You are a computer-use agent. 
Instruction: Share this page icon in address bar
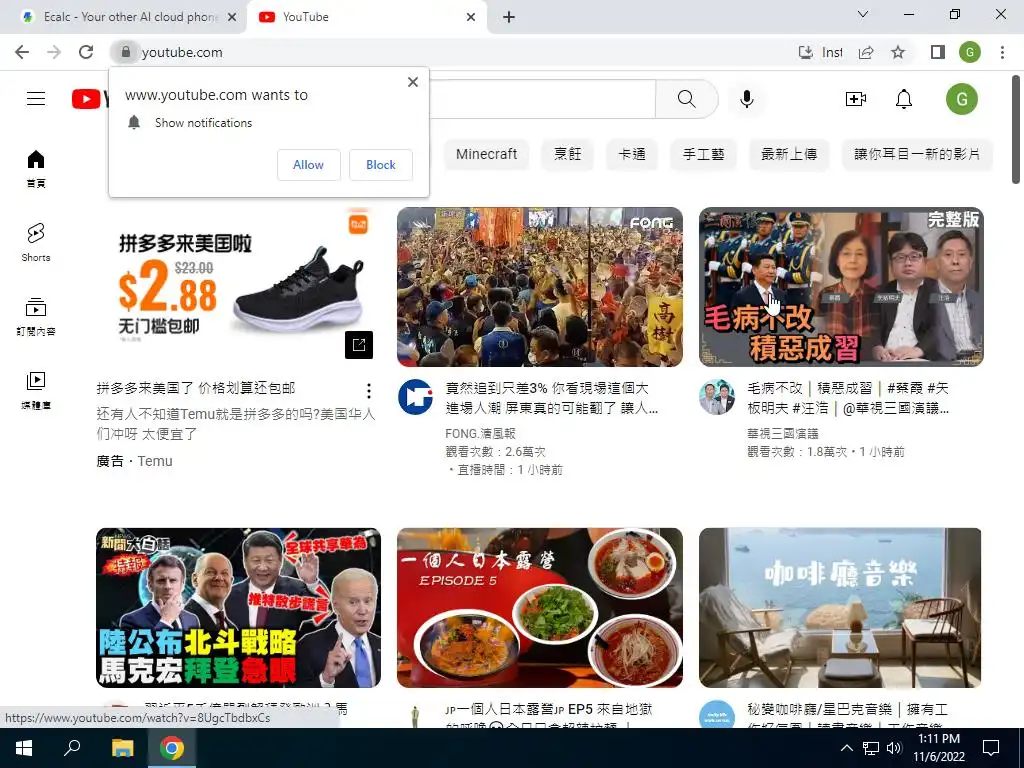pyautogui.click(x=866, y=52)
